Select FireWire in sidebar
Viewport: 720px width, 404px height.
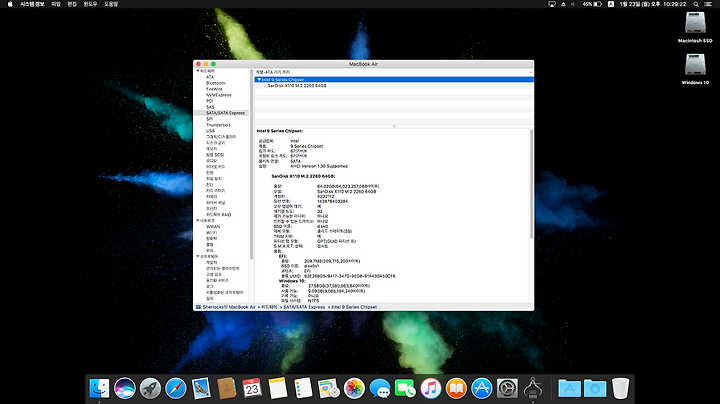click(x=214, y=89)
